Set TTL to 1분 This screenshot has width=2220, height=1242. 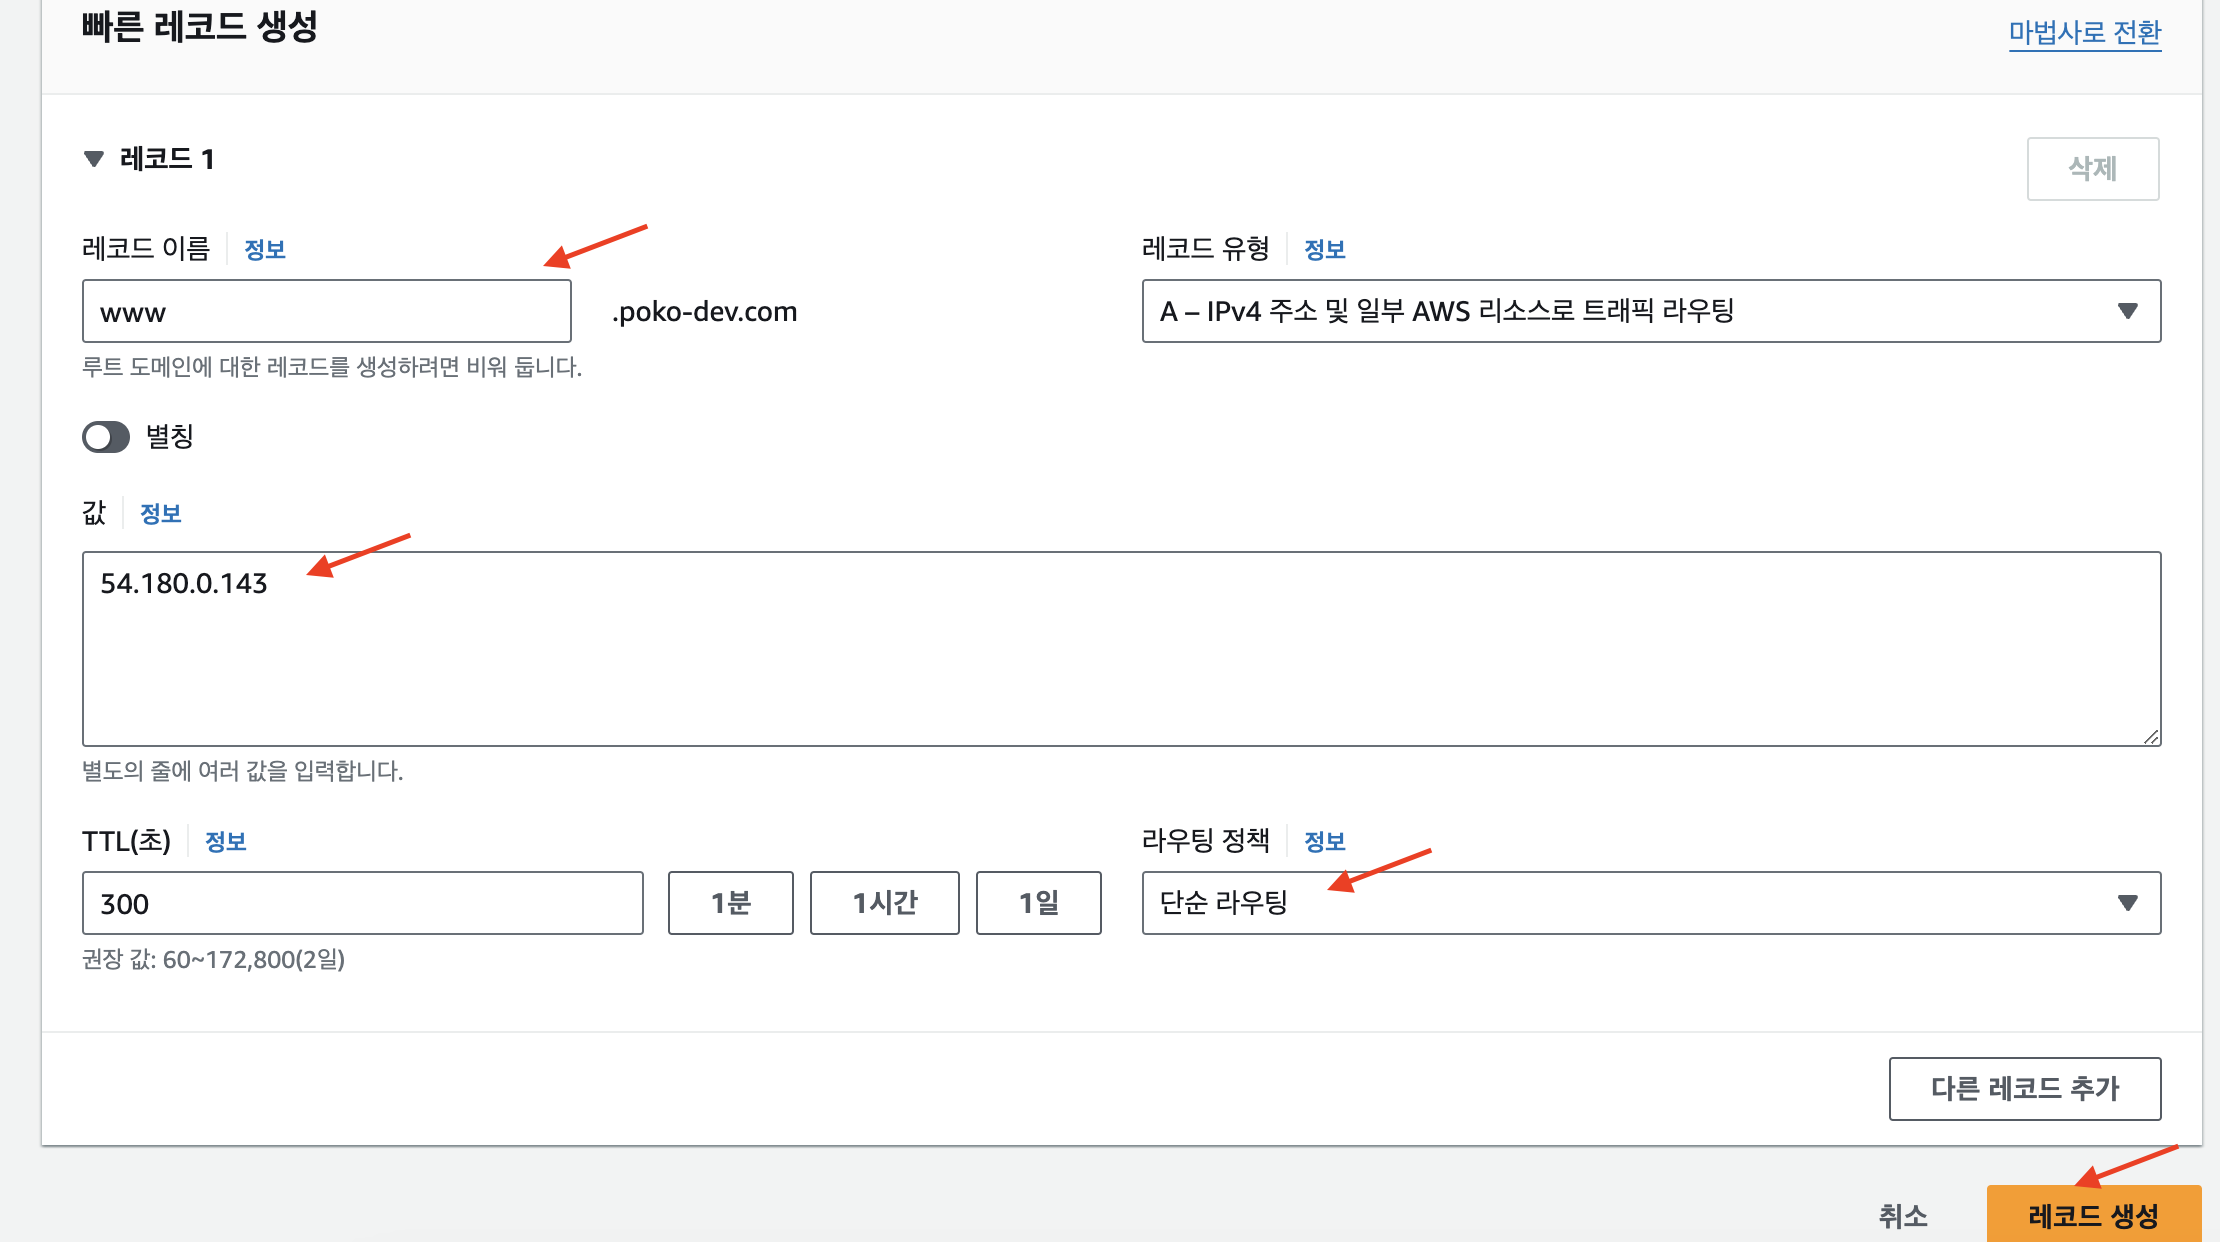(730, 903)
